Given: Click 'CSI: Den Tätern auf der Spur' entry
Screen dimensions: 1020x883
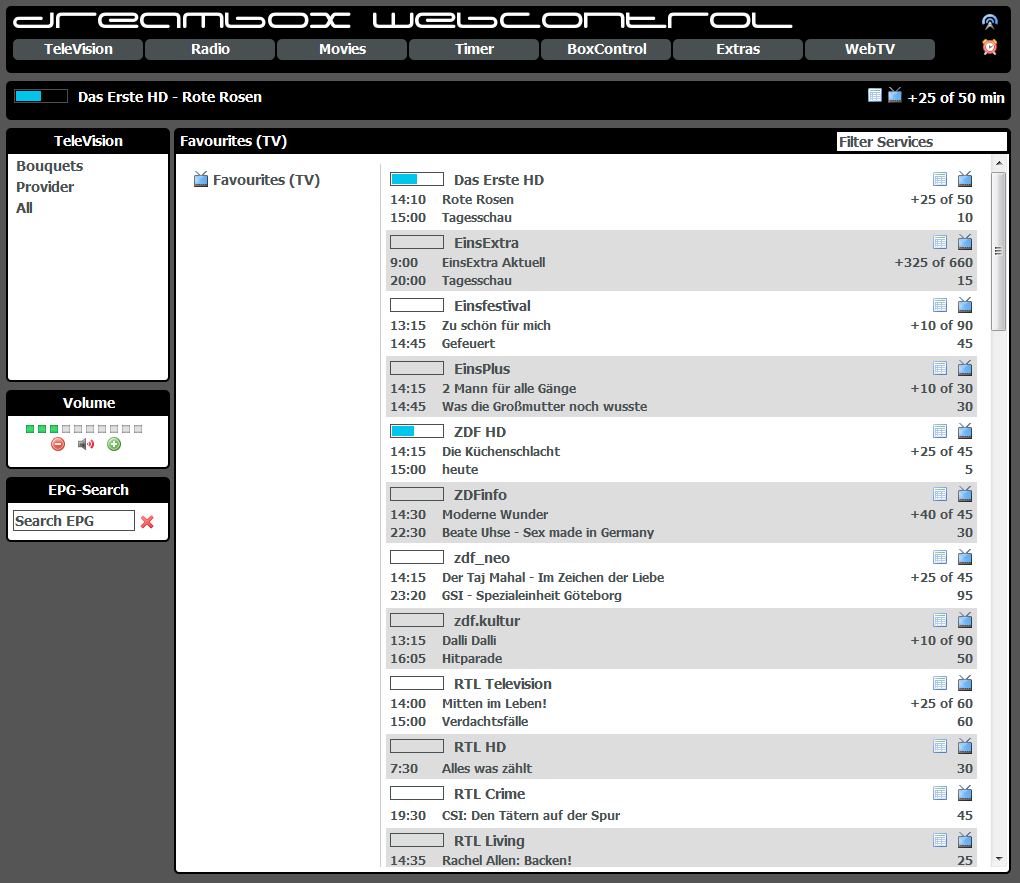Looking at the screenshot, I should coord(531,815).
